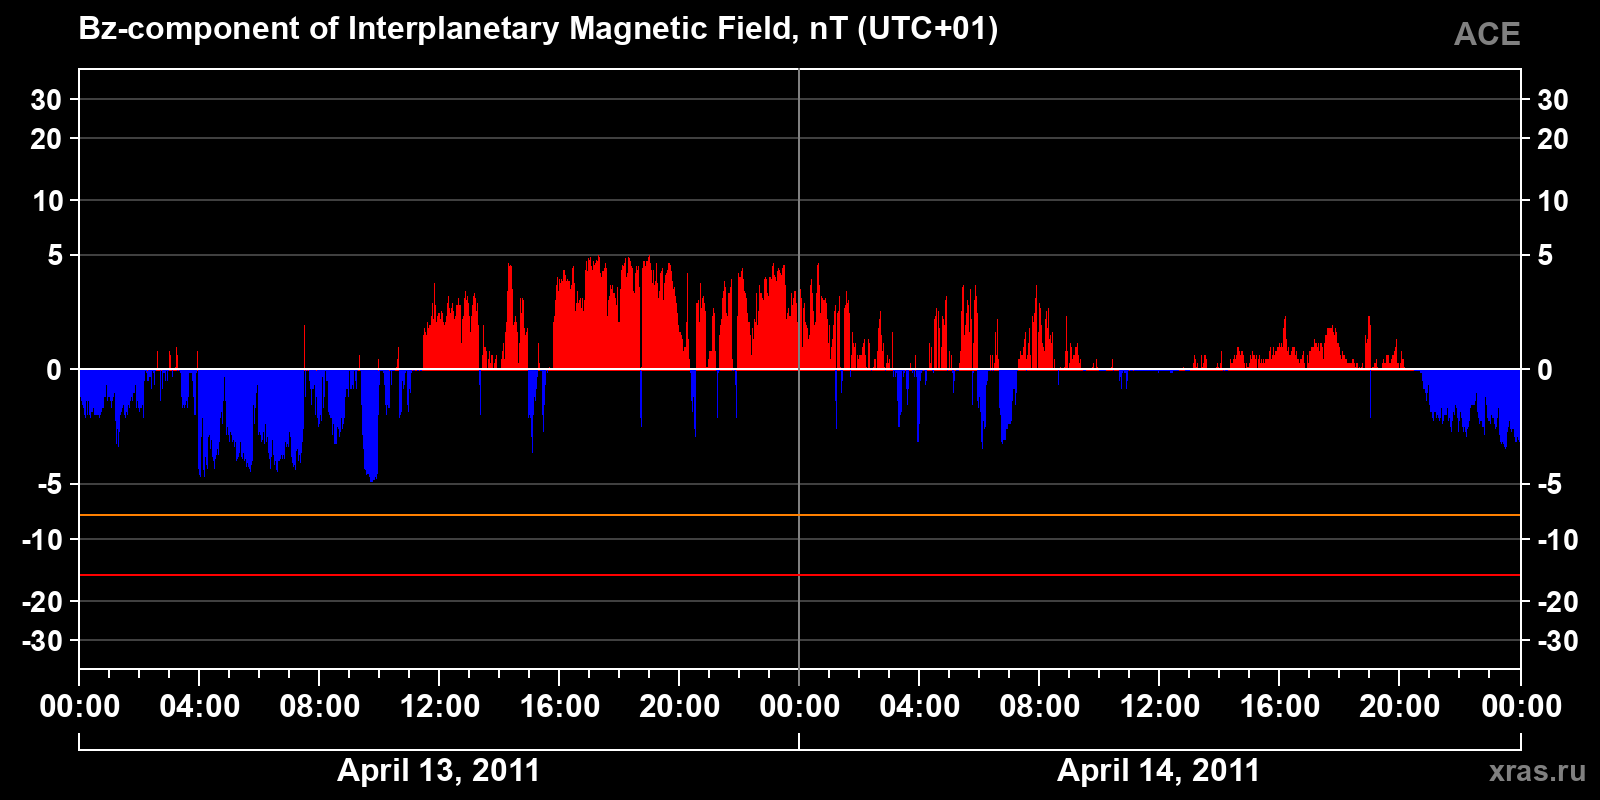Click the right axis value -5
This screenshot has height=800, width=1600.
[x=1548, y=485]
